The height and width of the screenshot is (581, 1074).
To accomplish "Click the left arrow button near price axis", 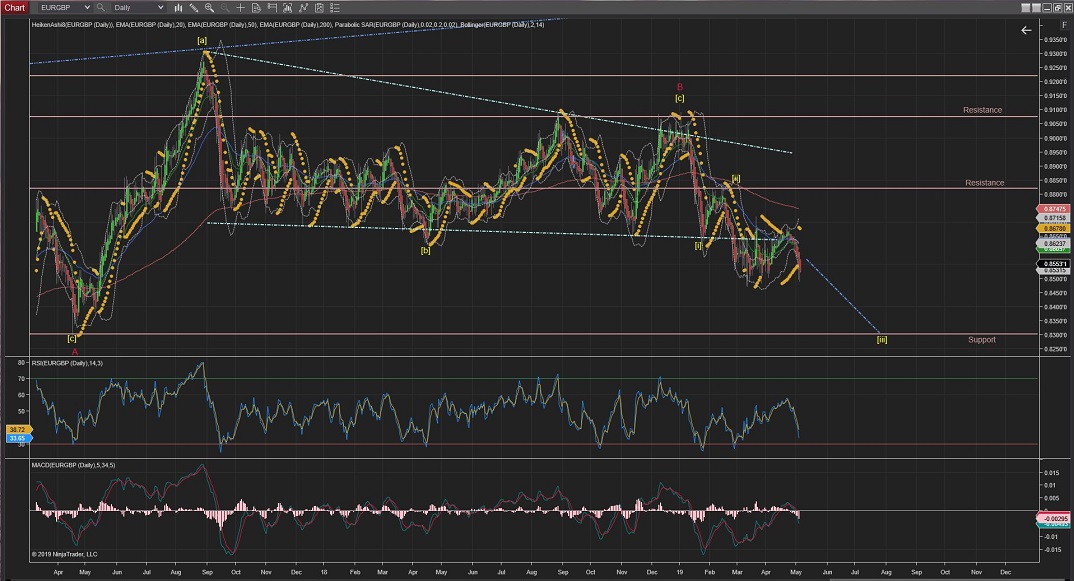I will click(x=1026, y=30).
